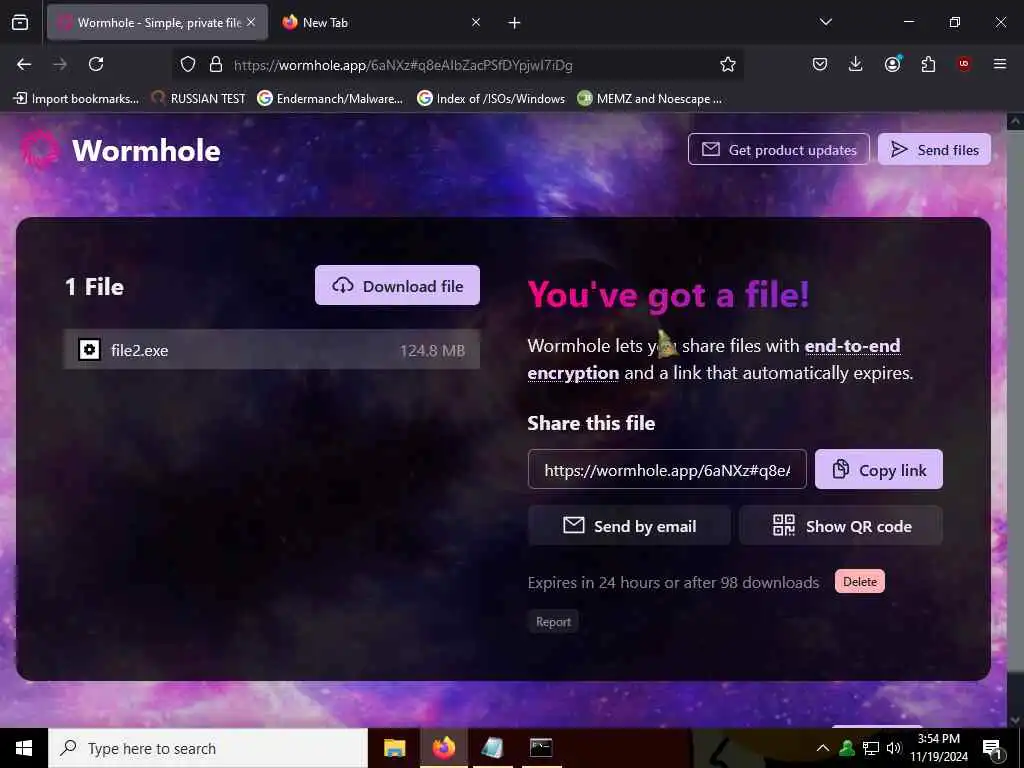Screen dimensions: 1024x768
Task: Click the wormhole.app address bar
Action: click(x=457, y=65)
